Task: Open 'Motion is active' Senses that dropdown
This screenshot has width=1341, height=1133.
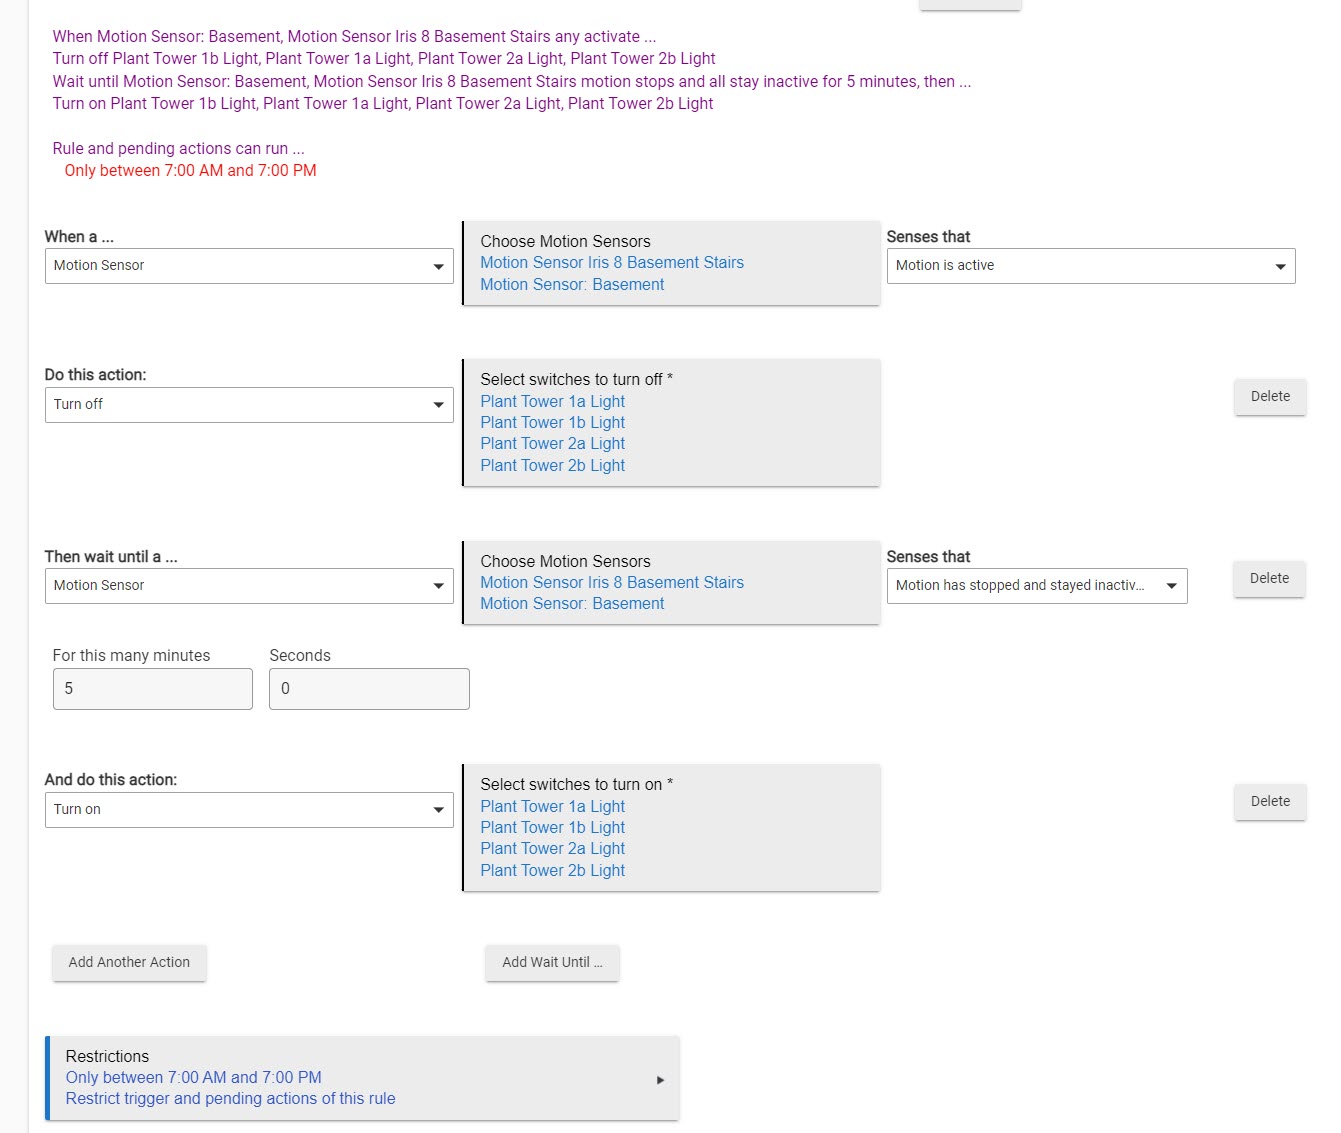Action: click(x=1090, y=266)
